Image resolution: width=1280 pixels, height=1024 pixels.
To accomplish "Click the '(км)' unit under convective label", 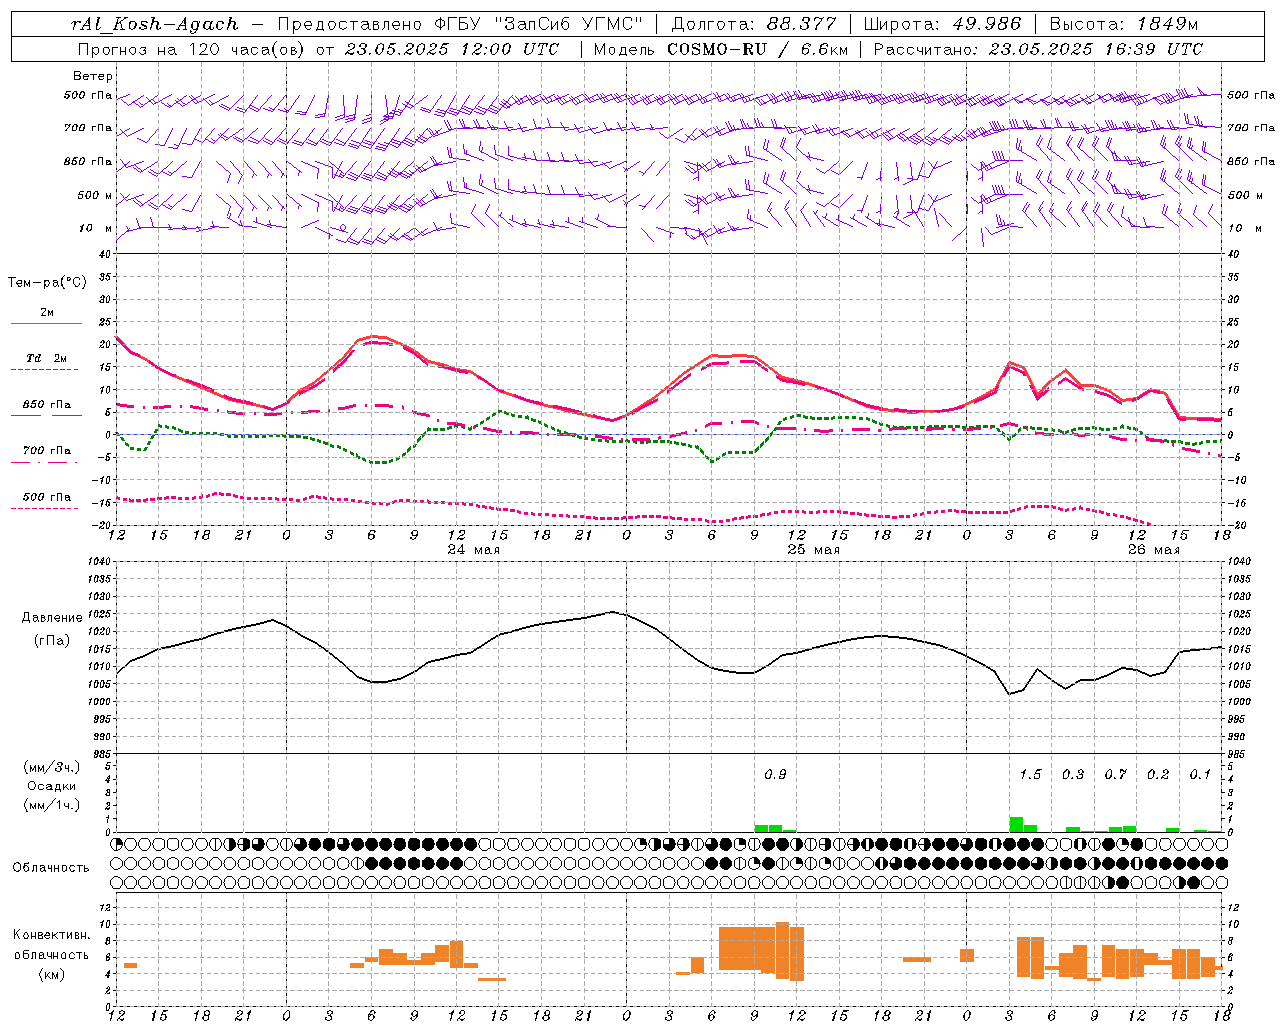I will tap(52, 974).
